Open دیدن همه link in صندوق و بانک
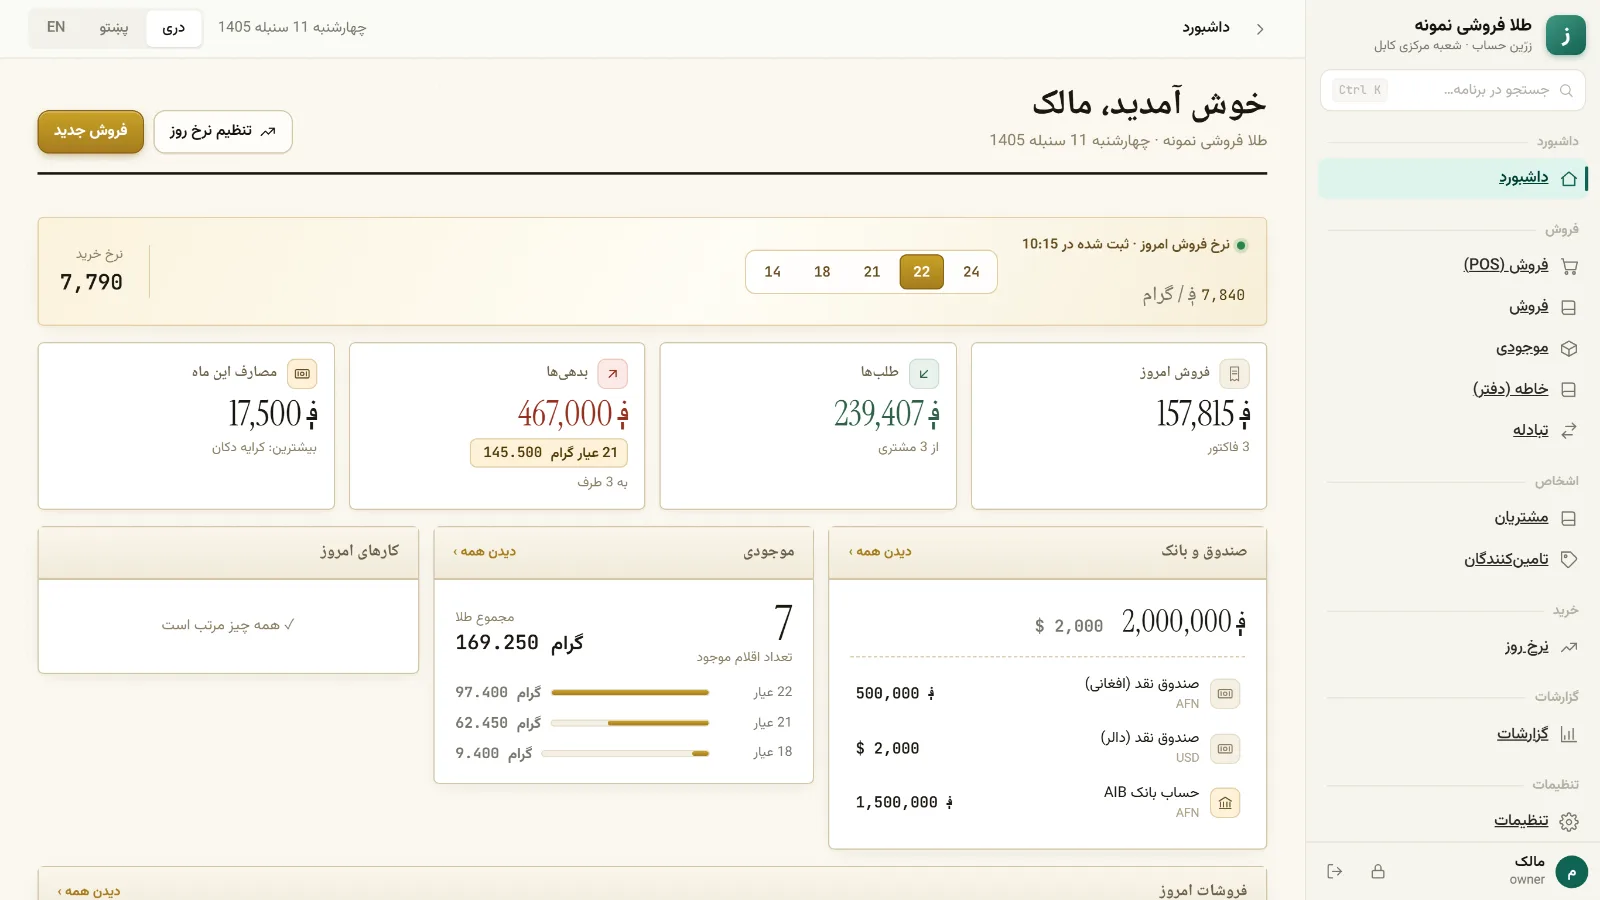This screenshot has height=900, width=1600. click(880, 552)
